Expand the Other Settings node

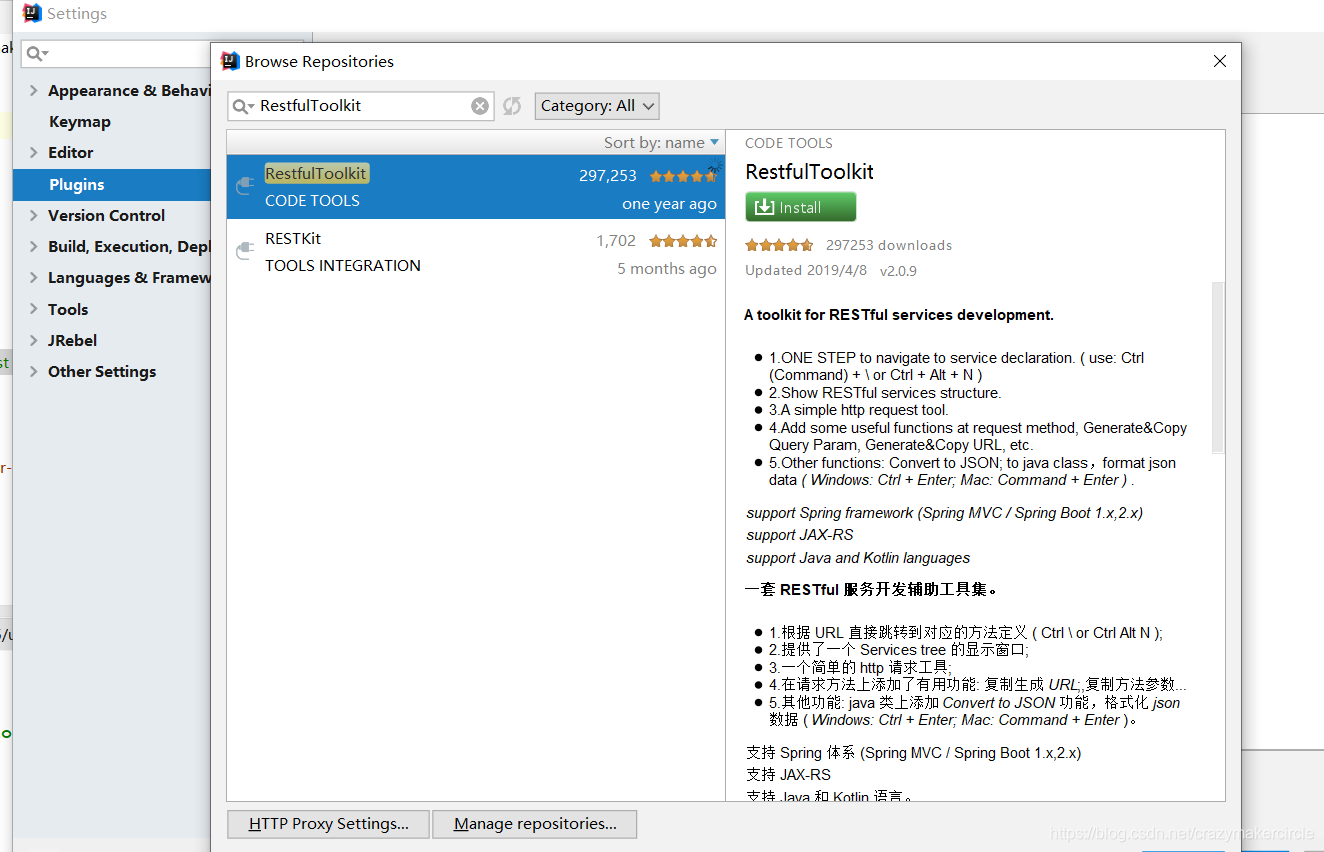pos(33,371)
